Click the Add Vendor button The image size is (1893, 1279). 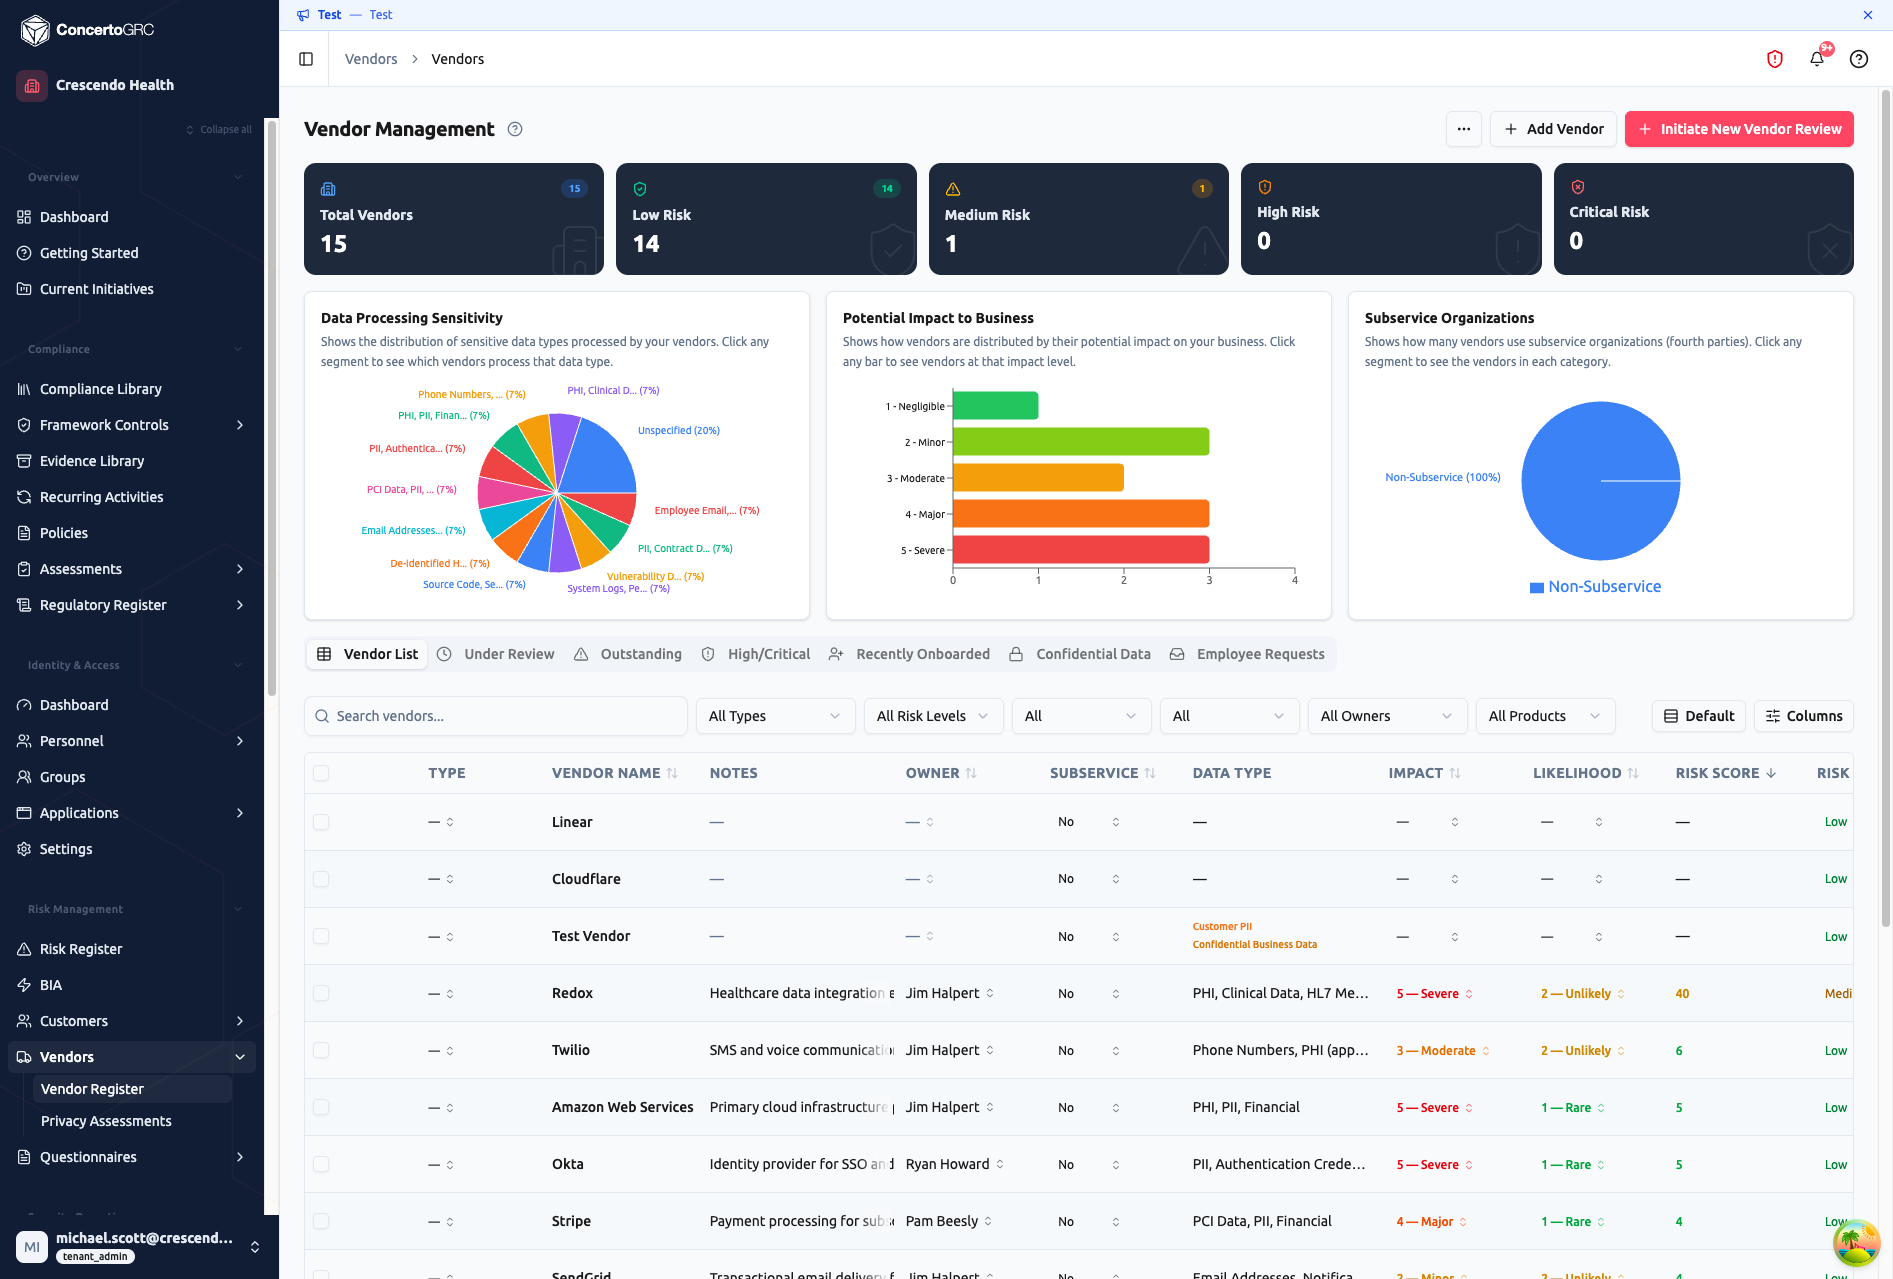[1553, 129]
